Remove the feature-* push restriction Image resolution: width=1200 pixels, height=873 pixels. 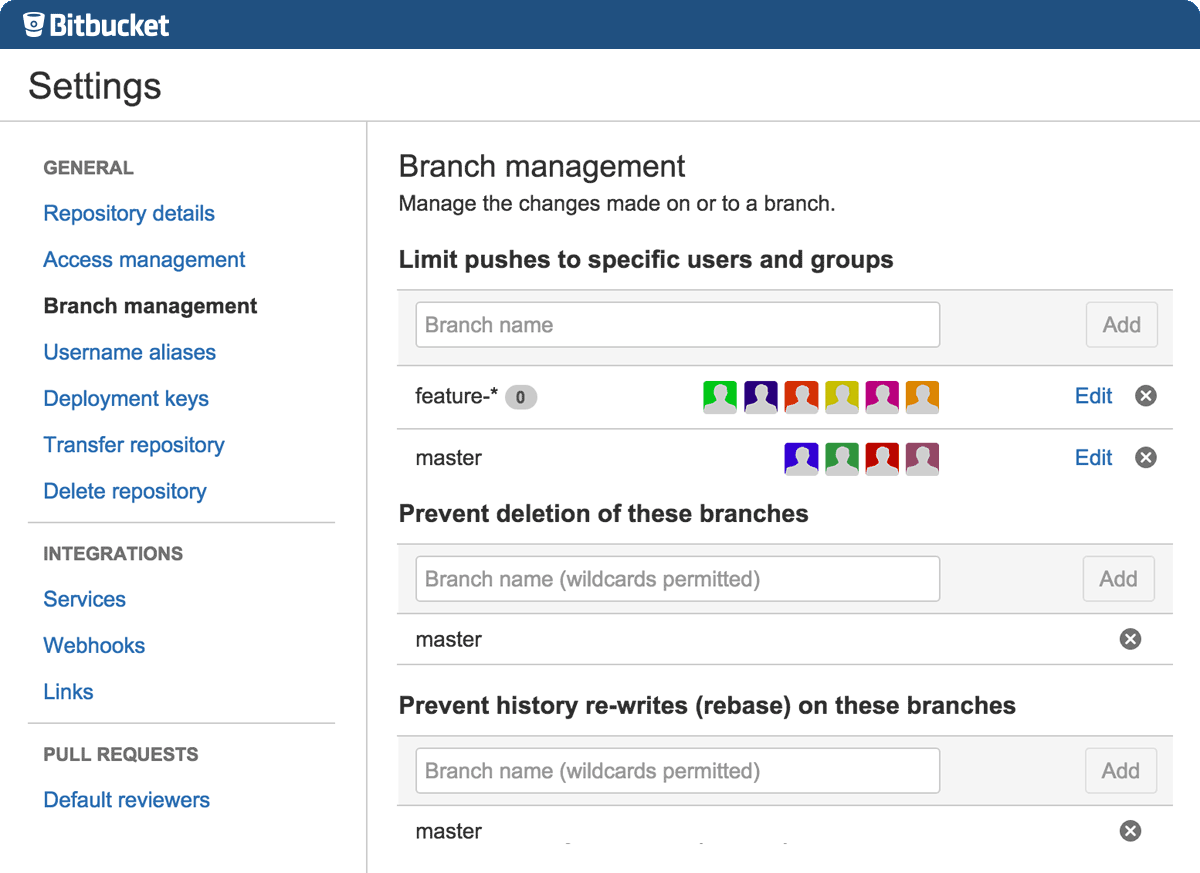coord(1146,395)
